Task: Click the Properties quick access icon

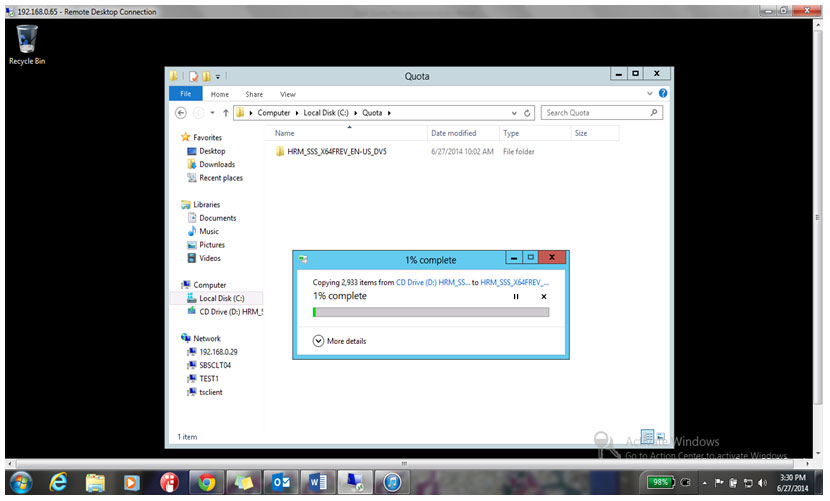Action: [x=194, y=76]
